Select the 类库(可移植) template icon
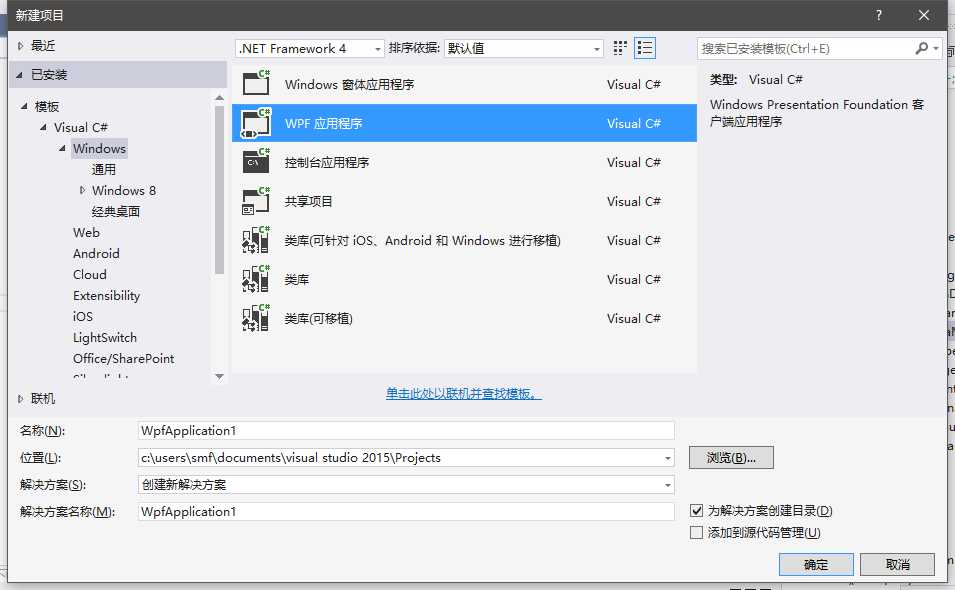This screenshot has width=955, height=590. point(256,318)
